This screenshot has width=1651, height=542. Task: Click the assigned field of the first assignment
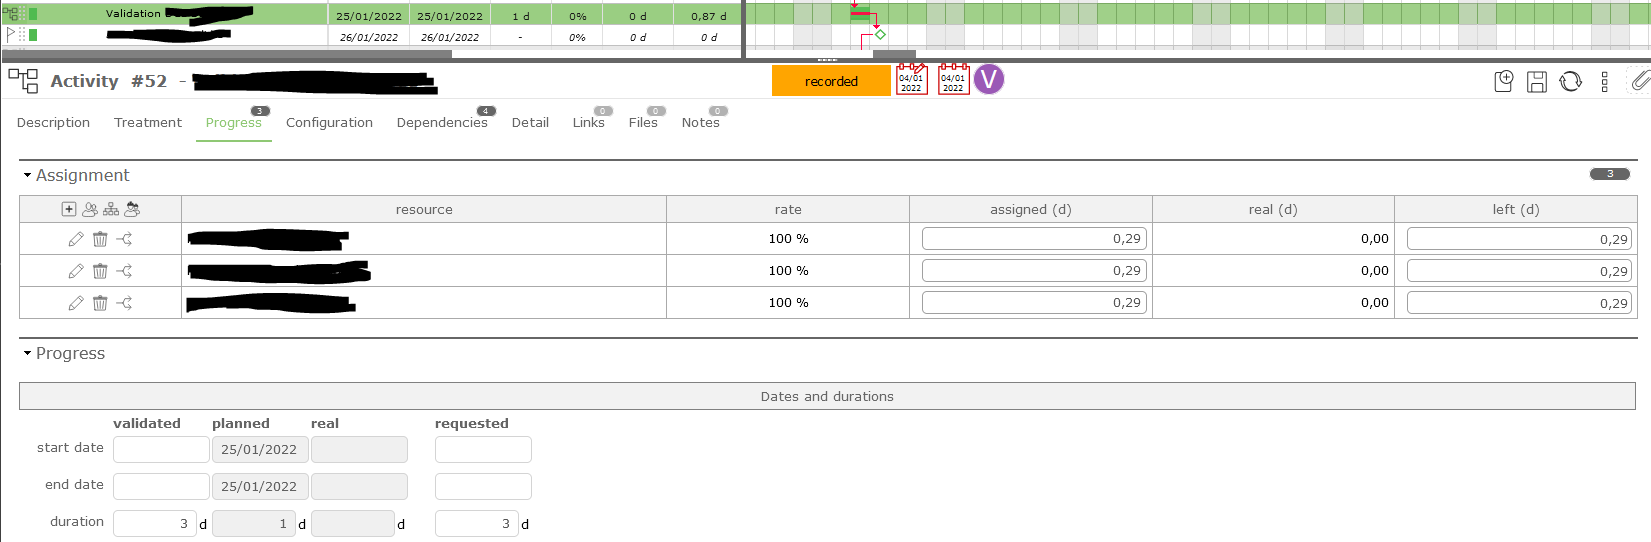(1034, 238)
